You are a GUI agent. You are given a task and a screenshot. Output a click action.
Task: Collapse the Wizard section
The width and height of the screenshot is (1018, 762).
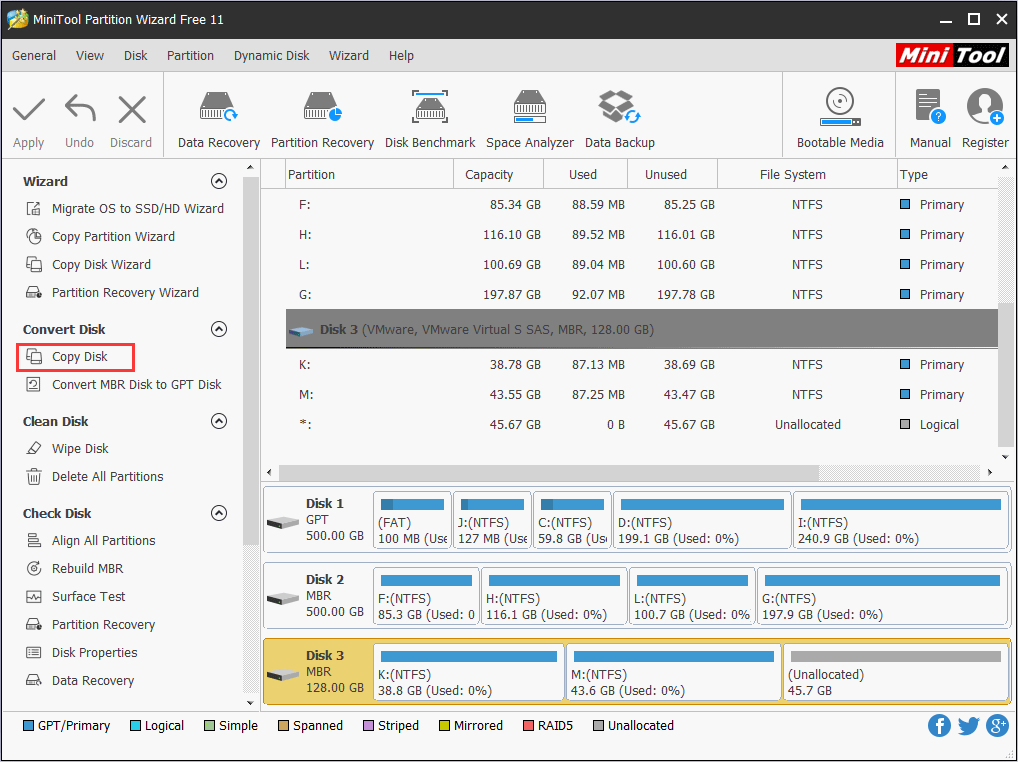click(x=218, y=181)
